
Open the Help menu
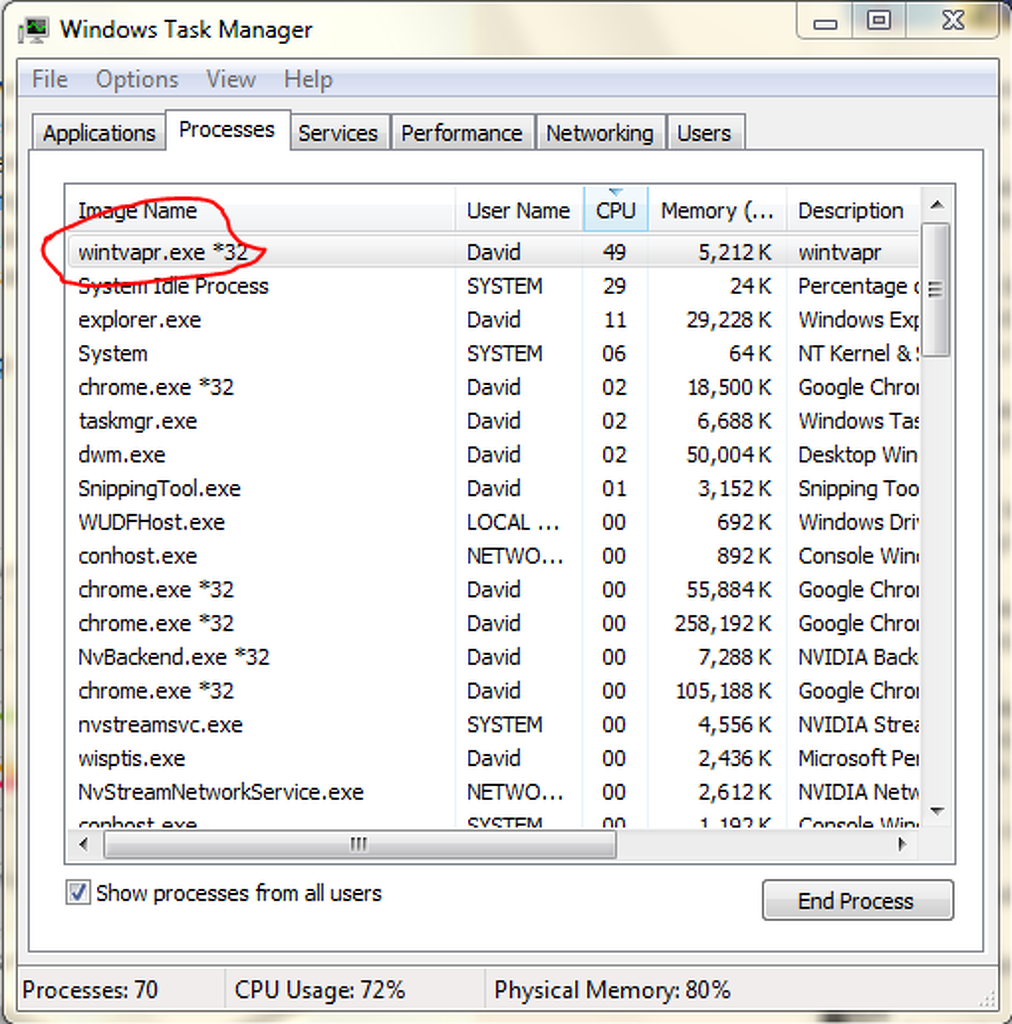[x=308, y=80]
